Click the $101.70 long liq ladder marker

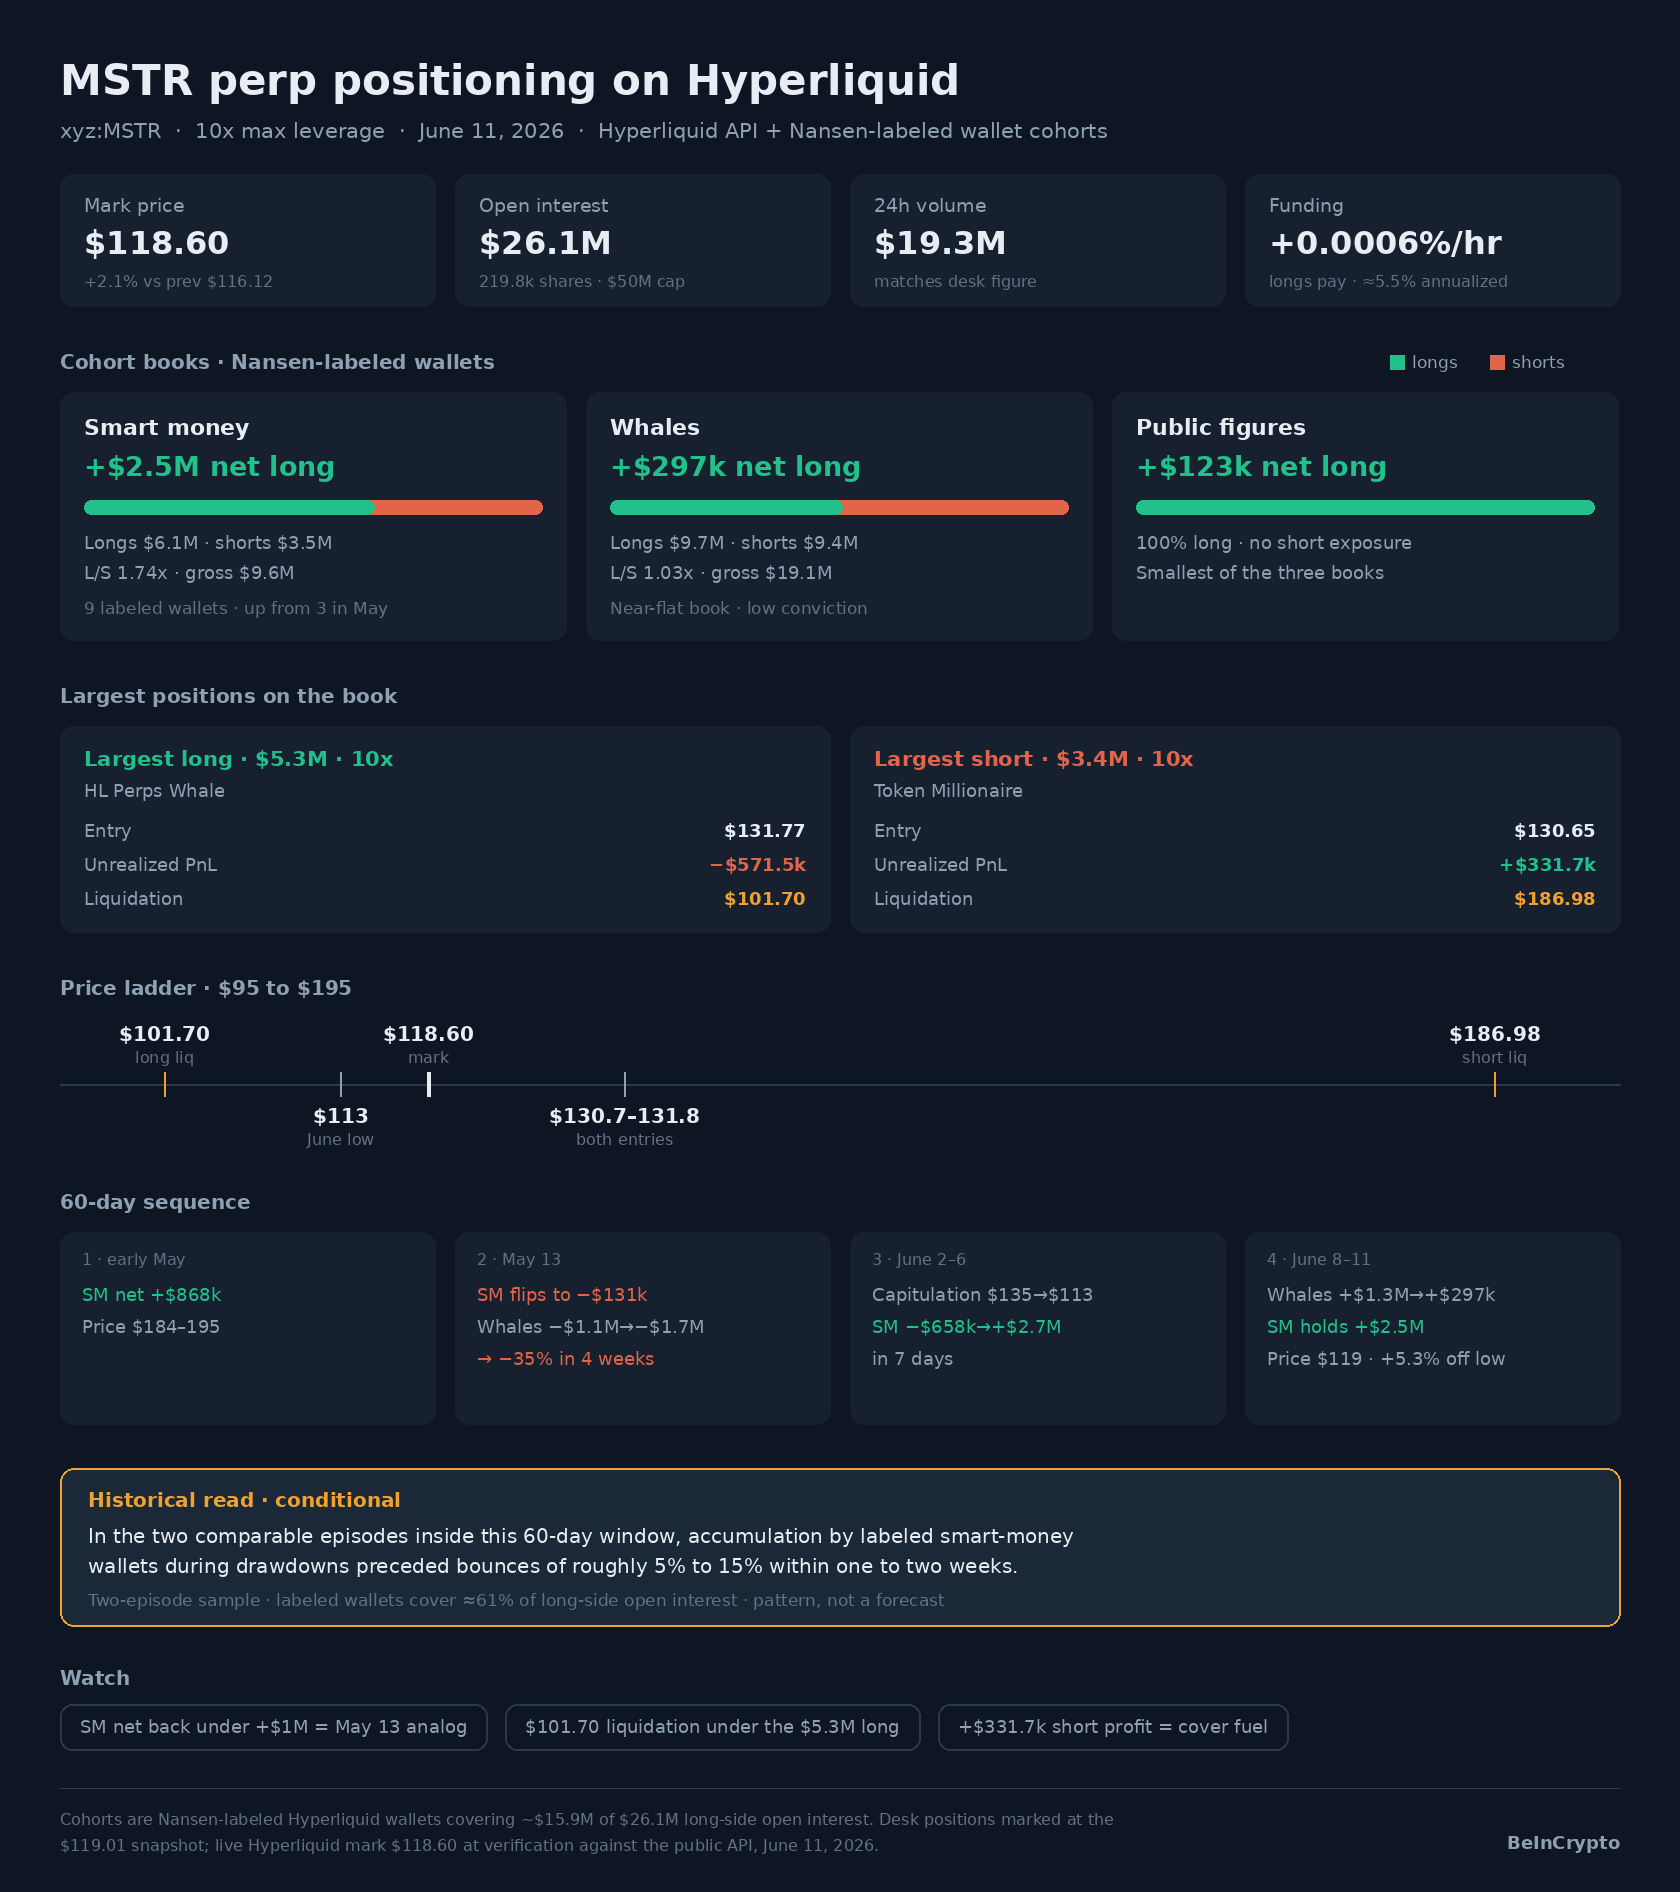pos(165,1084)
